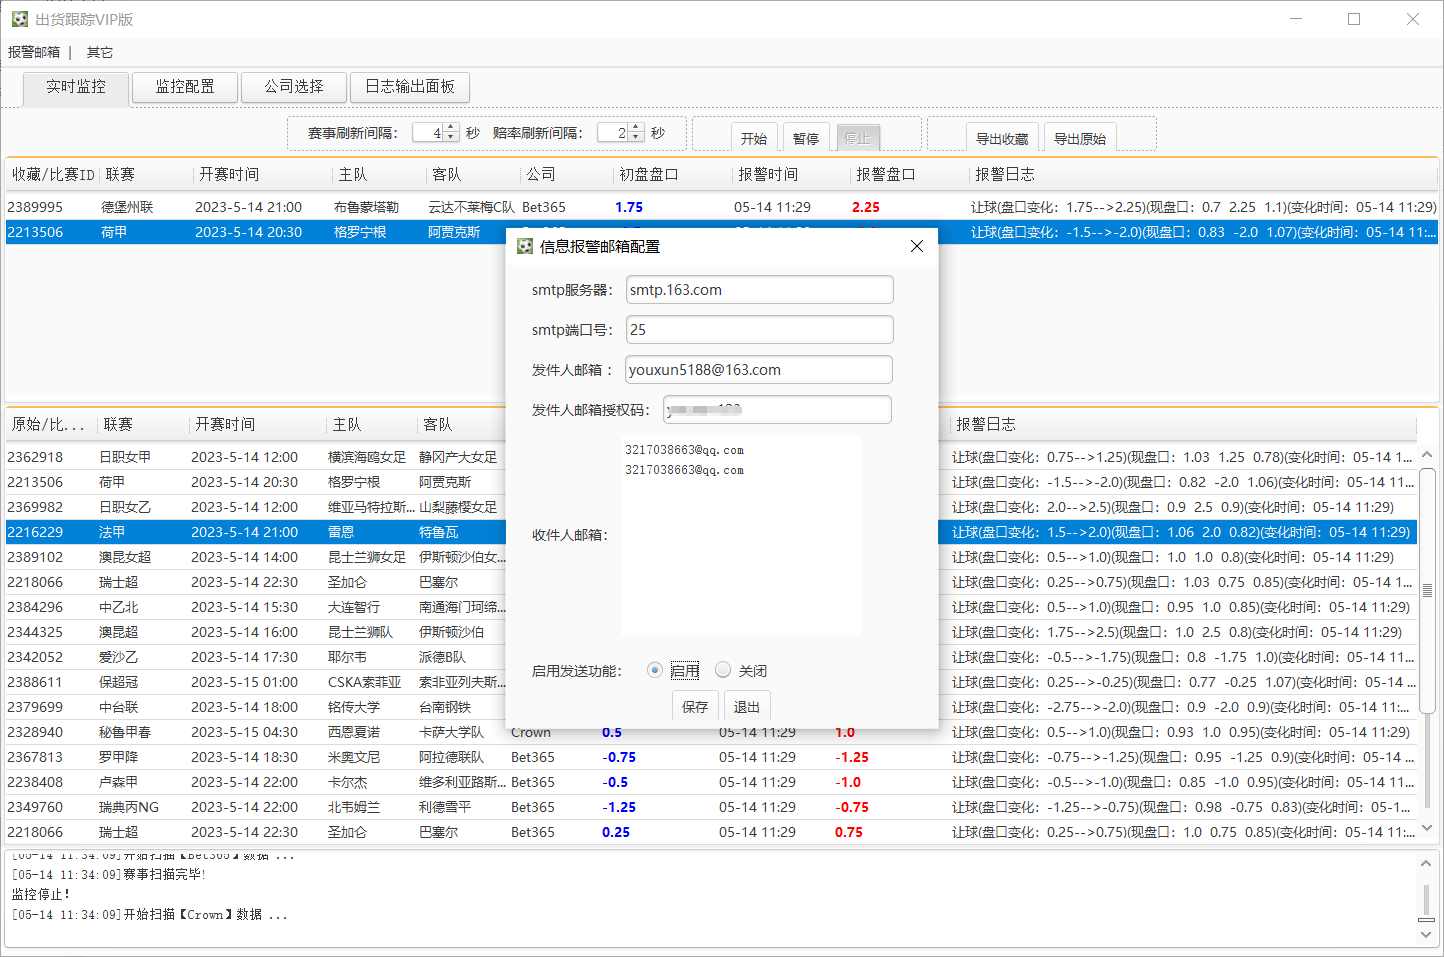This screenshot has width=1444, height=957.
Task: Select the 关闭 radio button
Action: tap(723, 670)
